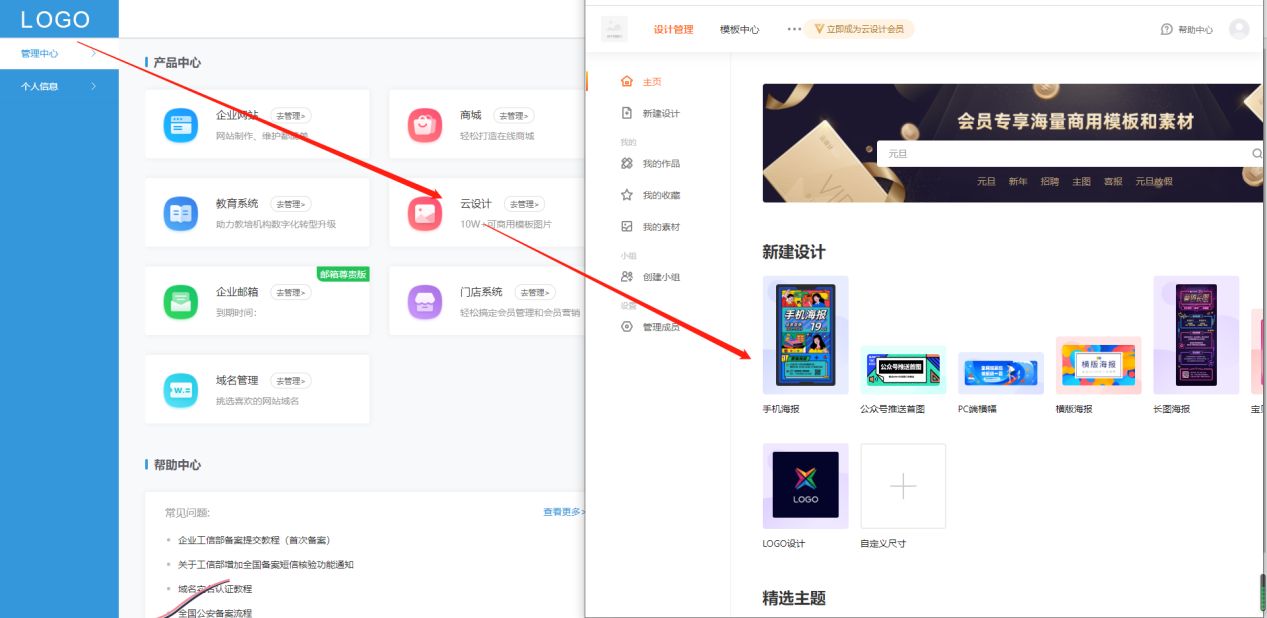Select the 手机海报 template thumbnail
Image resolution: width=1267 pixels, height=618 pixels.
point(805,335)
